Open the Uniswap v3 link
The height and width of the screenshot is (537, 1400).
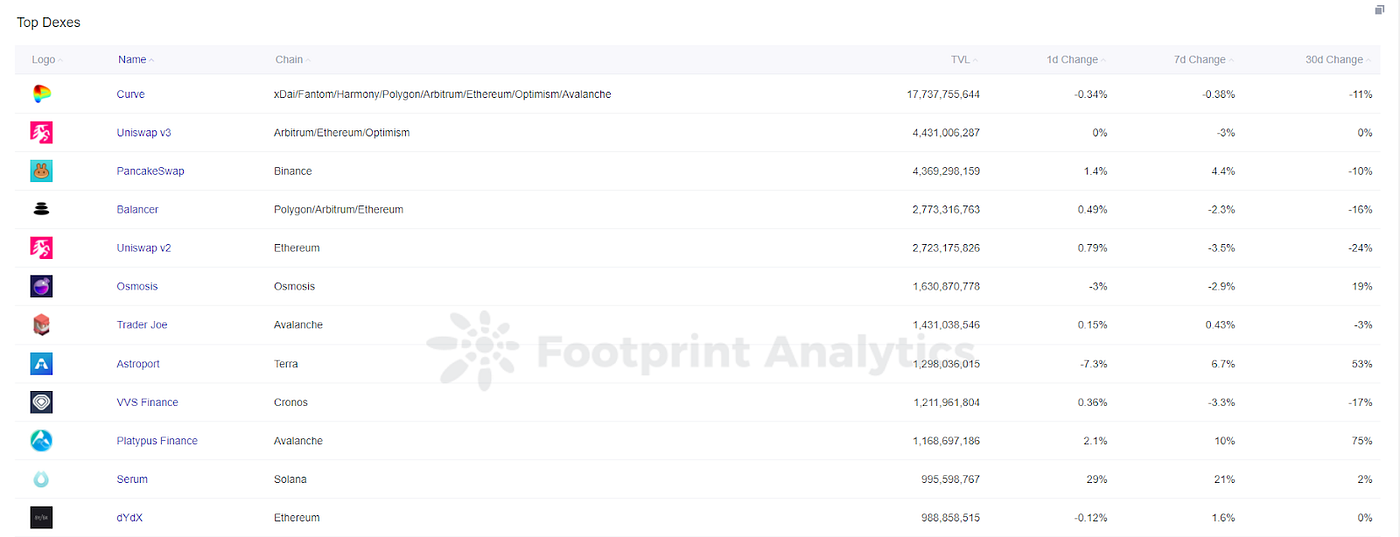tap(144, 132)
